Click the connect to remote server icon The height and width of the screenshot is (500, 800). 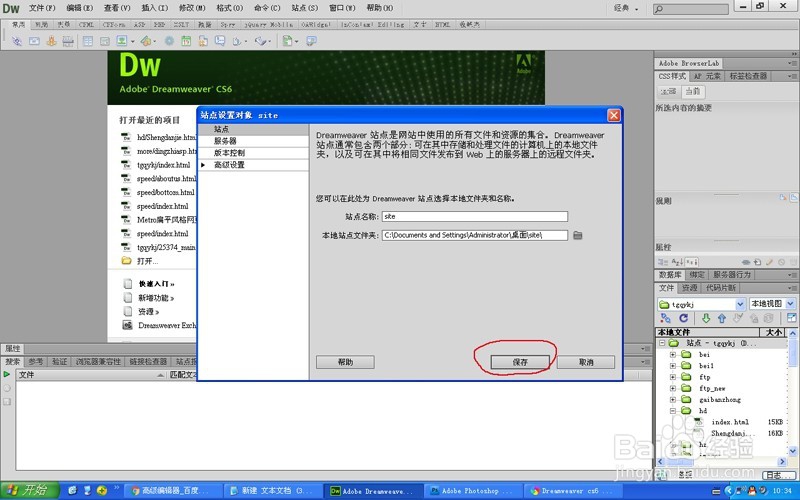[665, 318]
